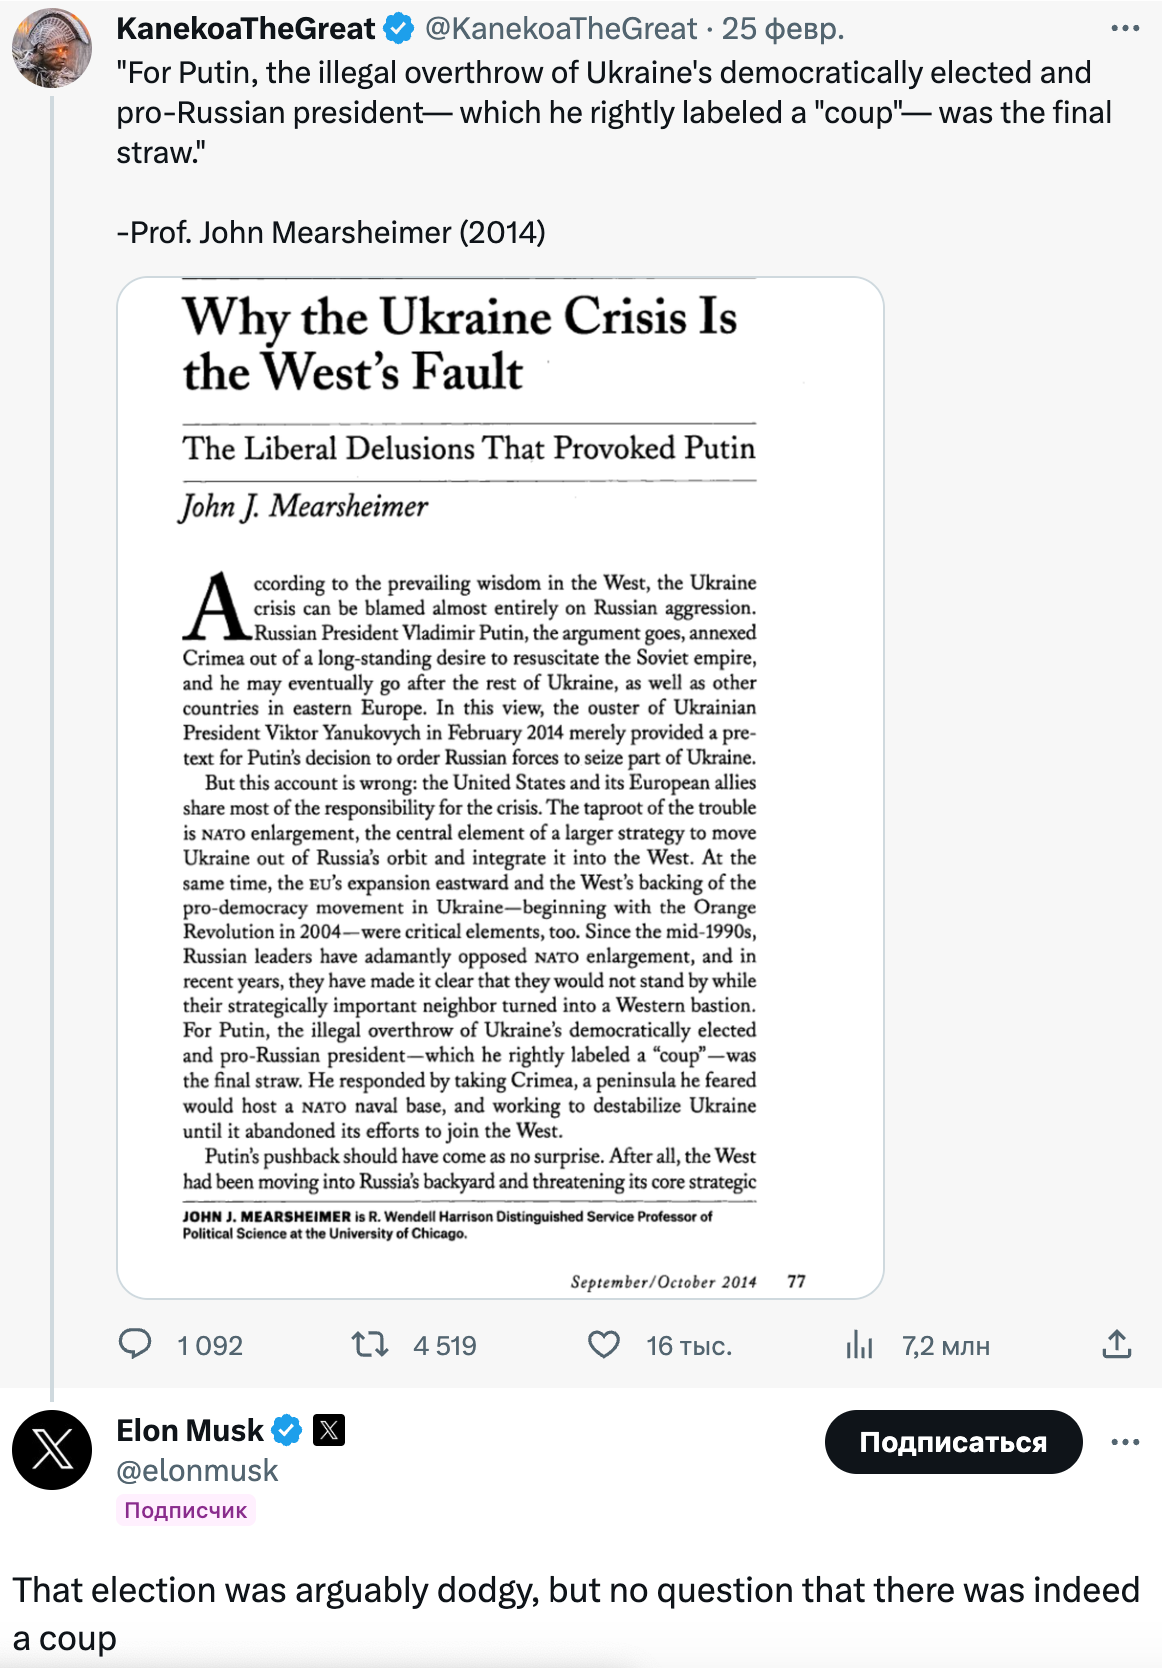Click Elon Musk's blue verified checkmark
Screen dimensions: 1162x1668
click(x=287, y=1431)
